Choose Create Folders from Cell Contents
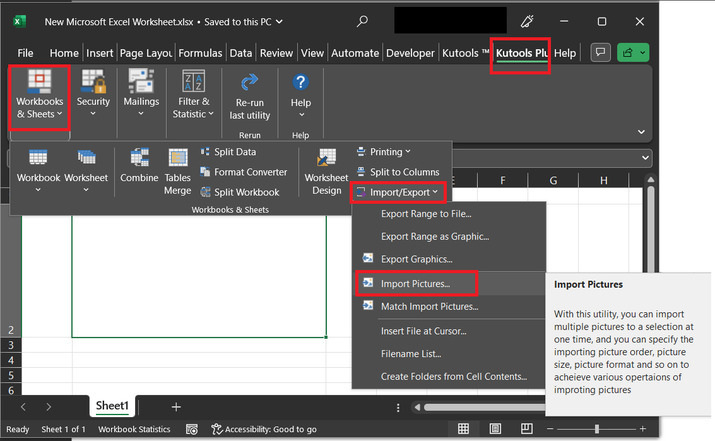 pos(449,377)
